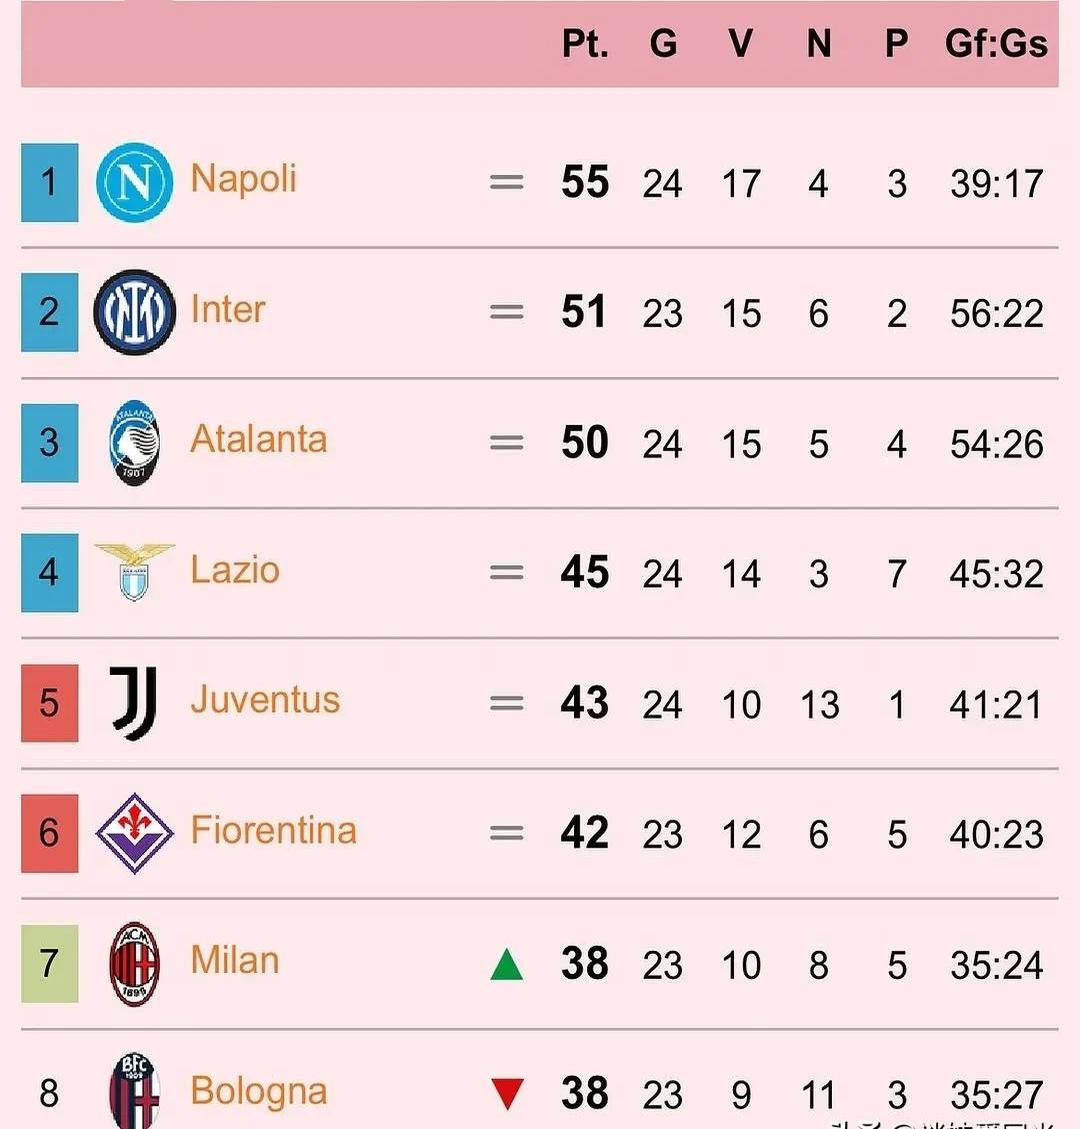Click Milan's green up arrow indicator
Screen dimensions: 1080x1129
tap(507, 965)
